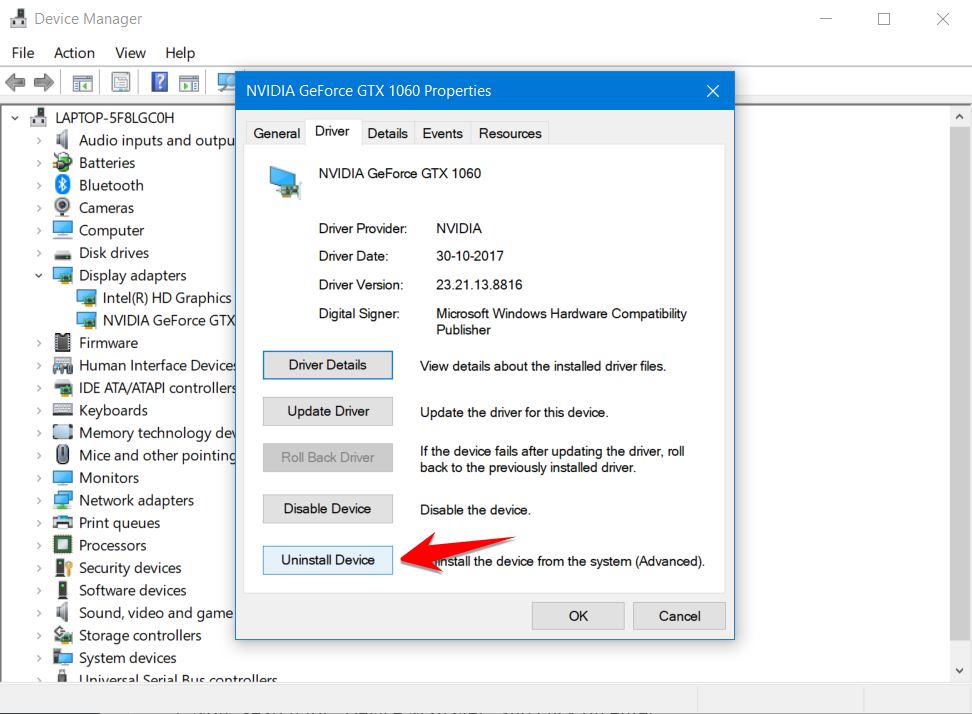Click the Batteries icon in device tree
This screenshot has width=972, height=714.
point(62,162)
